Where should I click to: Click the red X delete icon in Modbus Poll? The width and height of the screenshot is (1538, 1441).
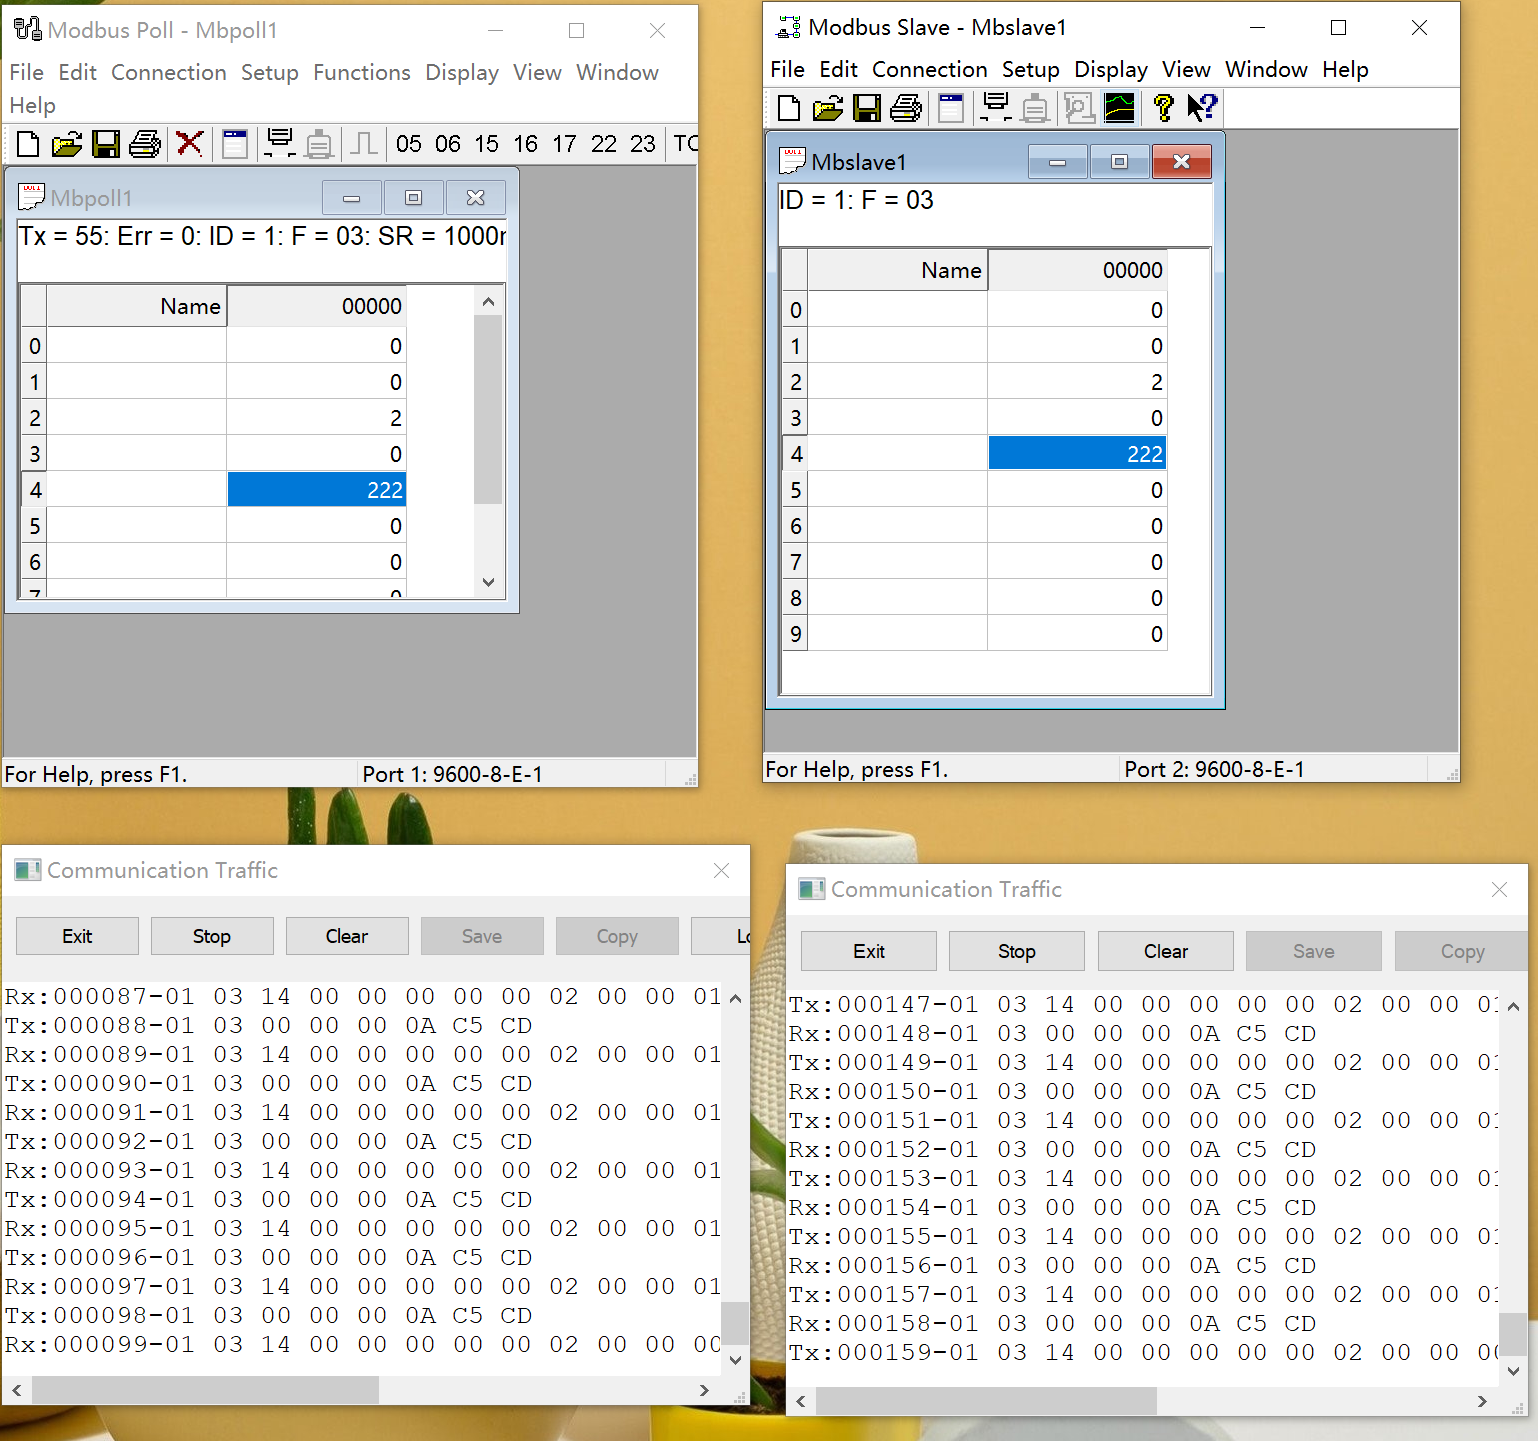point(189,144)
